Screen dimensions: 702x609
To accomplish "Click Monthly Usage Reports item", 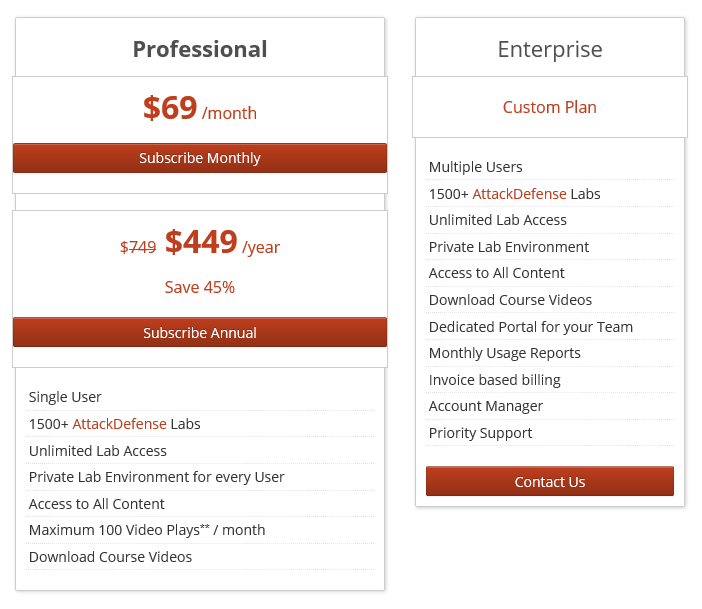I will 504,353.
